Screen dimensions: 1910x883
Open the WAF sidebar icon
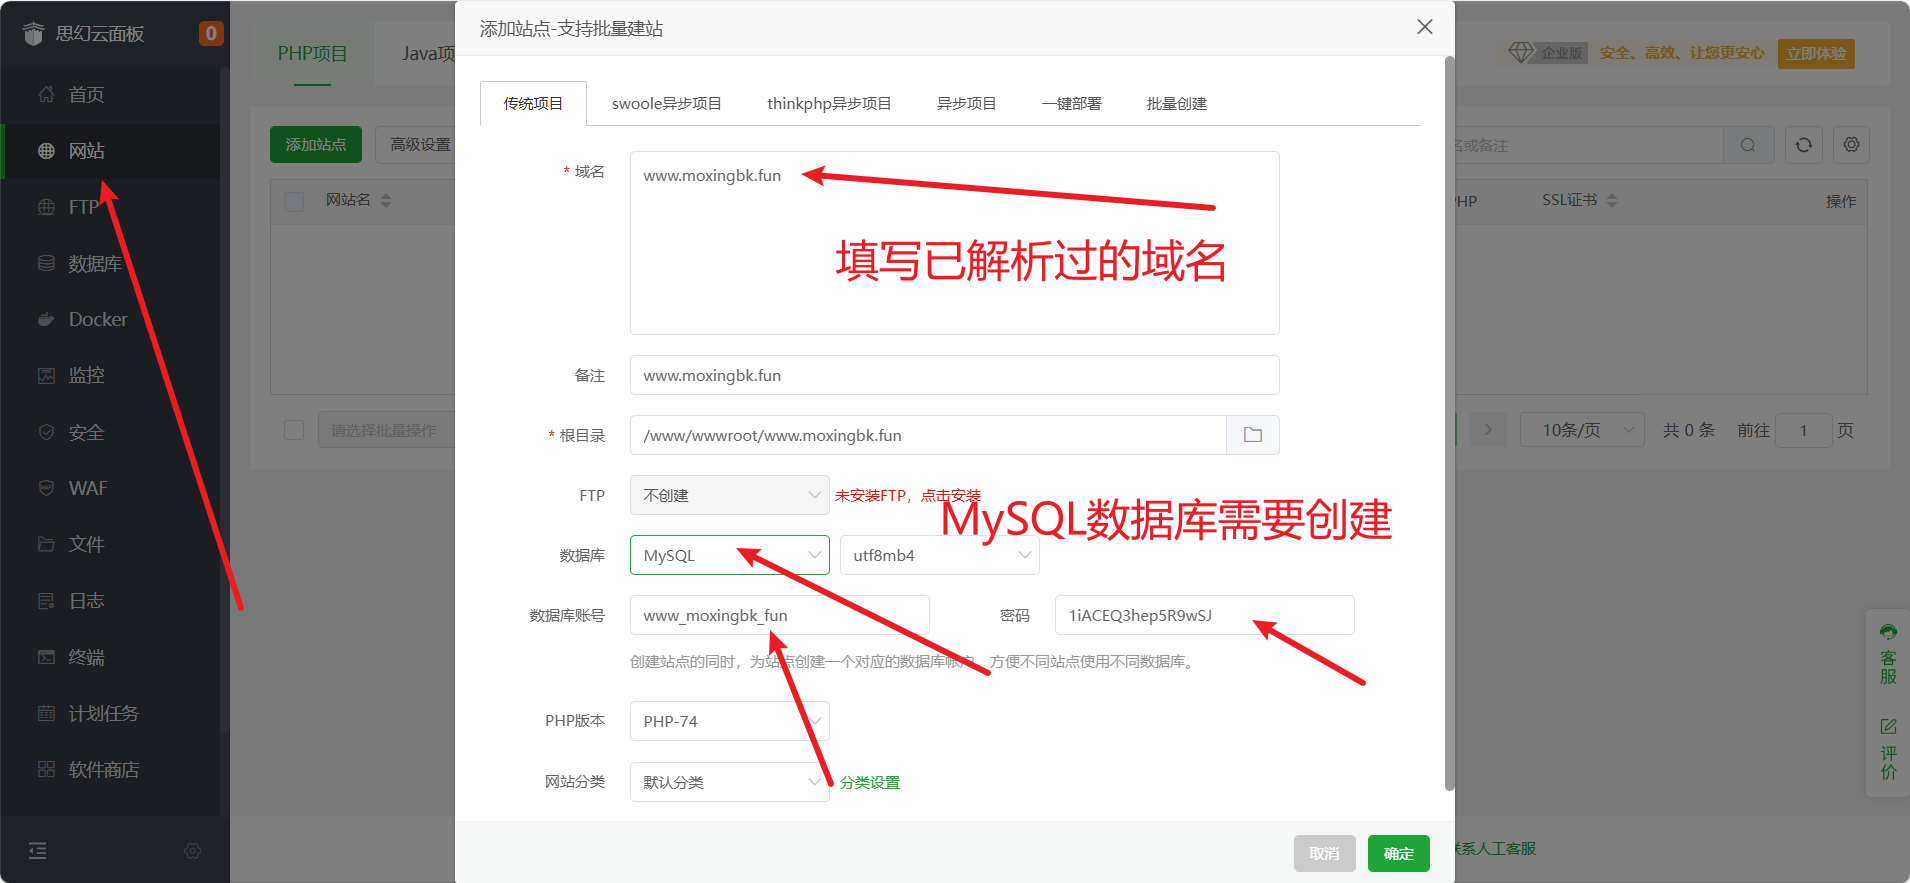(46, 488)
